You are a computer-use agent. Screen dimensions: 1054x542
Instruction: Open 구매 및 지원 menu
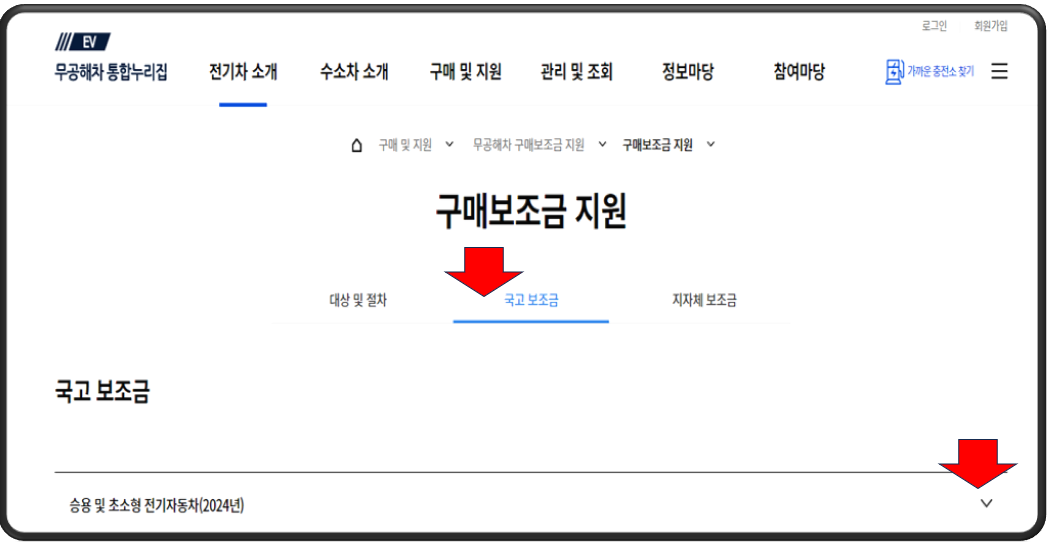pyautogui.click(x=466, y=71)
